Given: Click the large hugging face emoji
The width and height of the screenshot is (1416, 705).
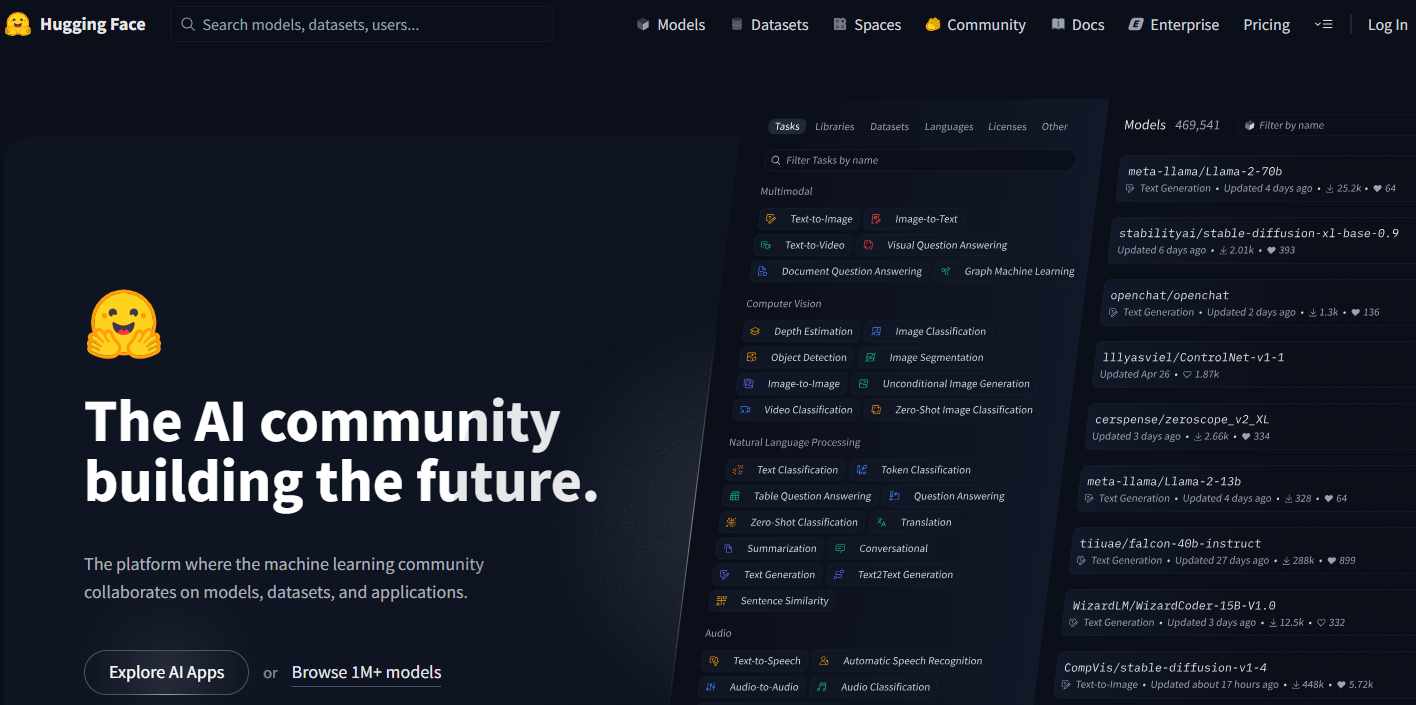Looking at the screenshot, I should coord(124,324).
